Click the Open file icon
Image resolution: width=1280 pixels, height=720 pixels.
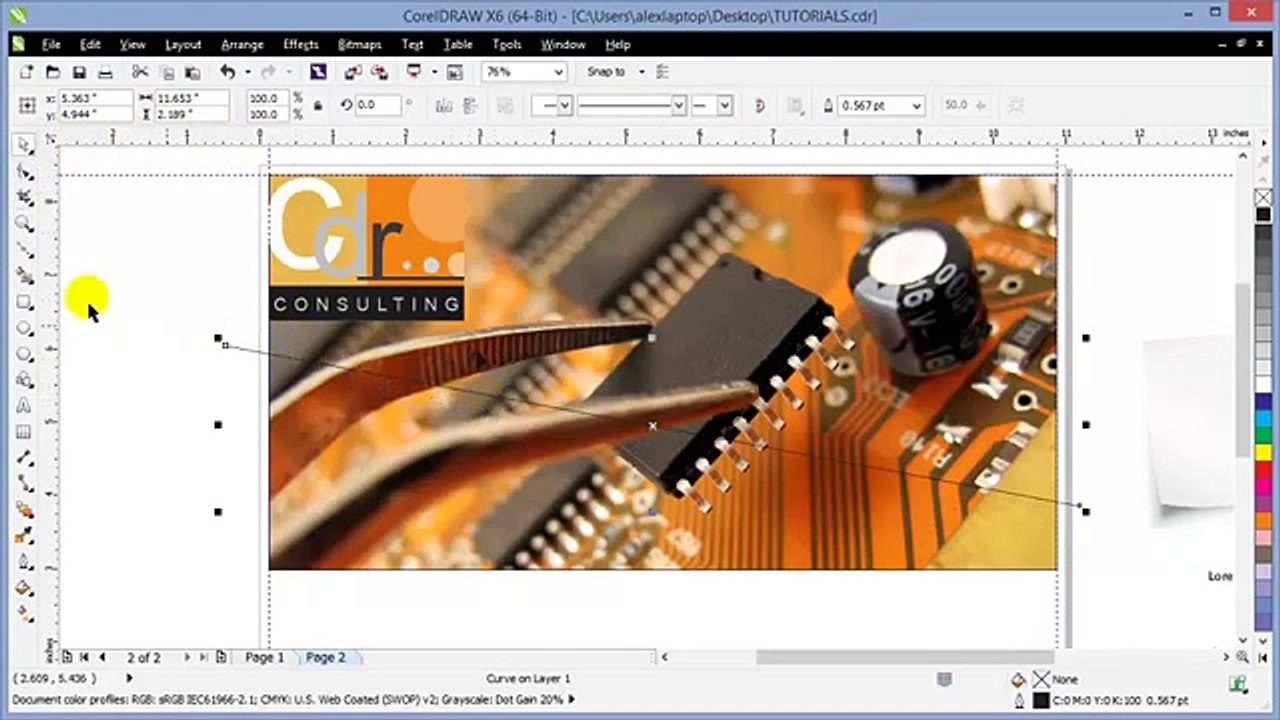(x=53, y=72)
